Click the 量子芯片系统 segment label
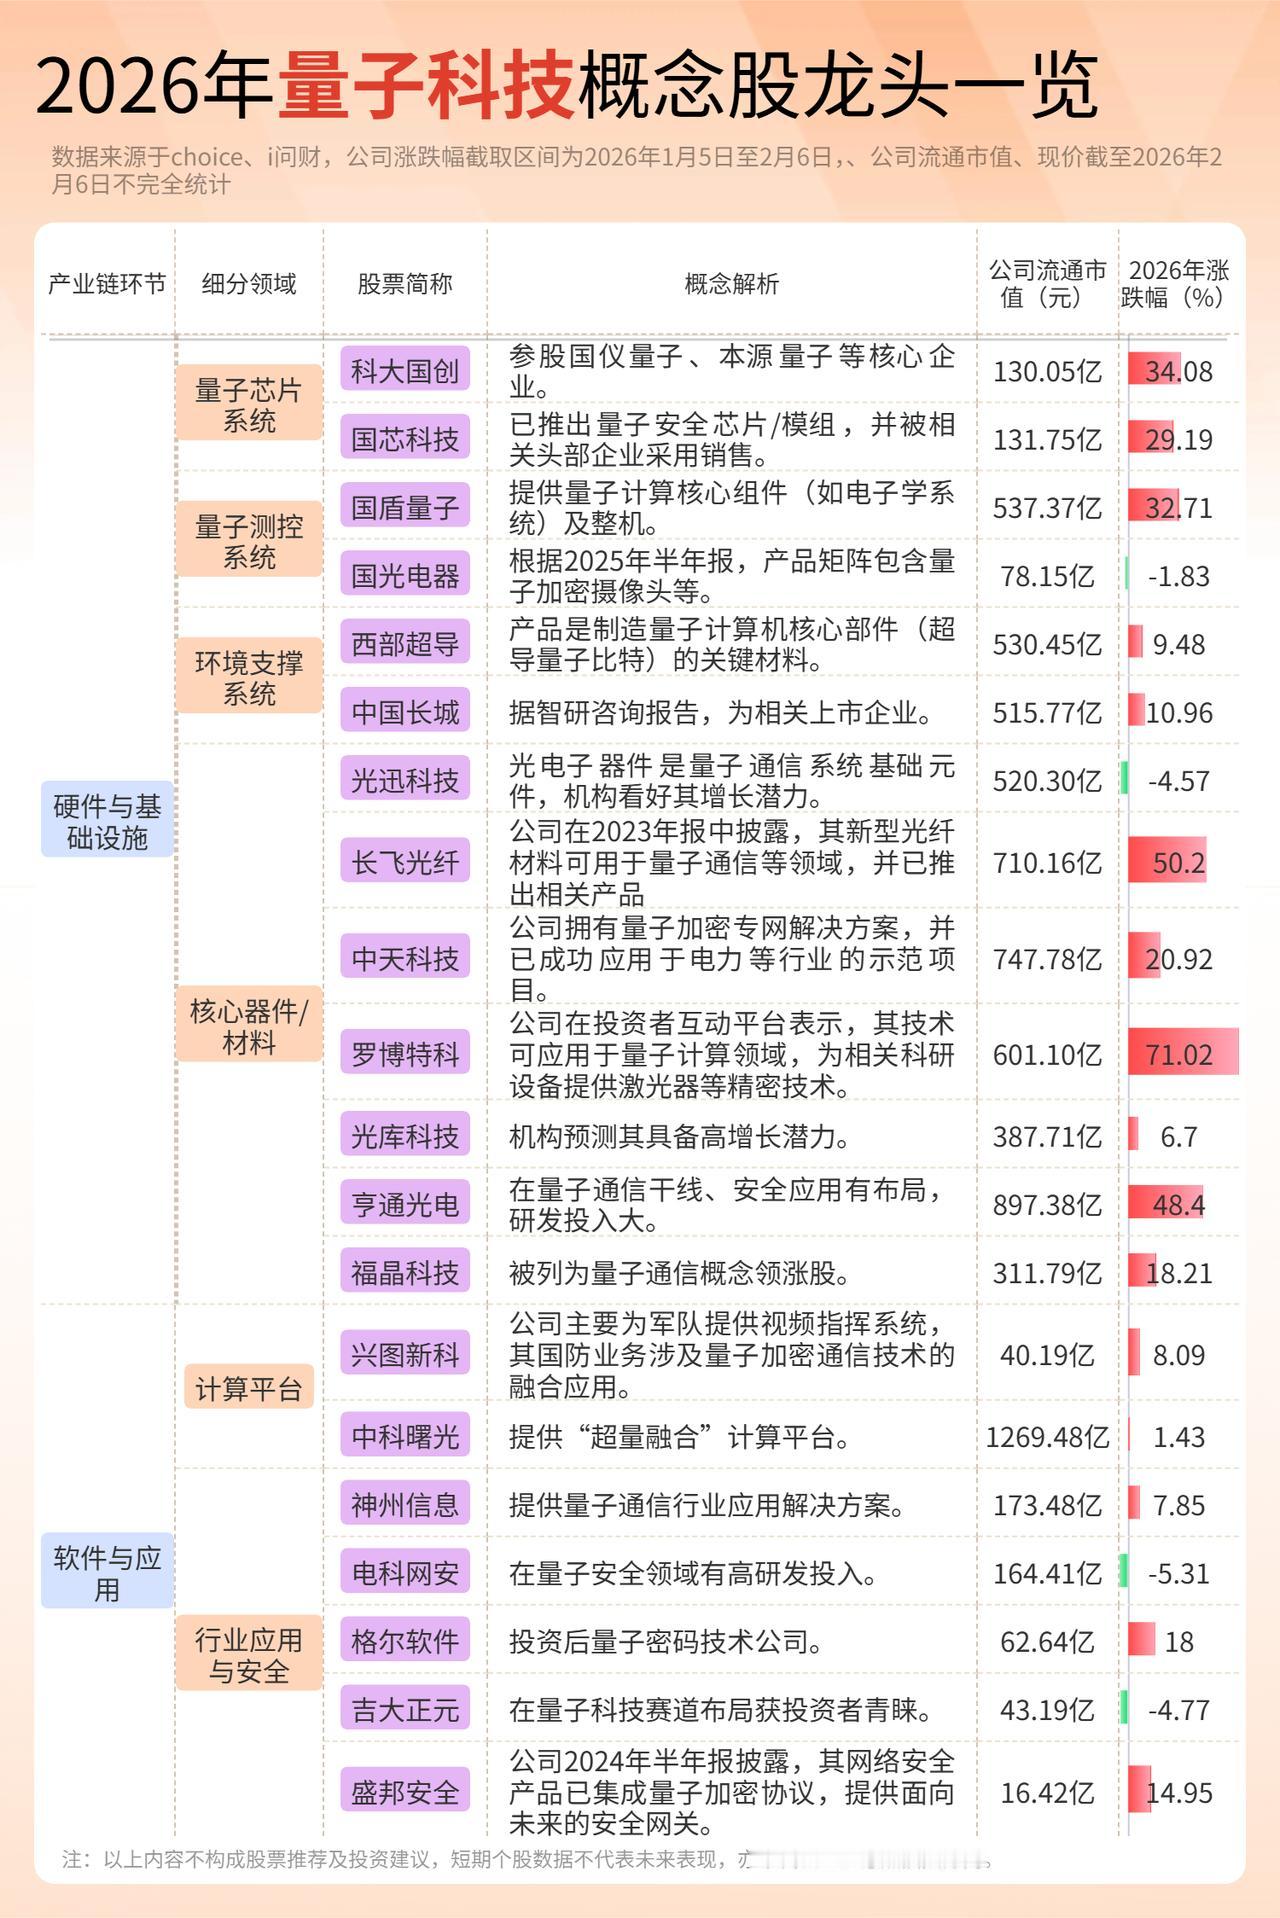The height and width of the screenshot is (1918, 1280). coord(249,404)
